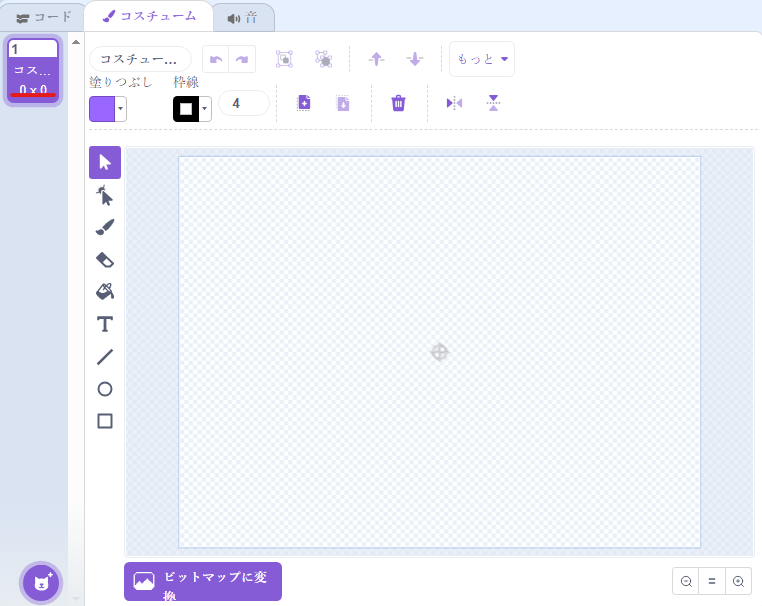Flip the costume vertically
This screenshot has height=606, width=762.
pos(493,103)
